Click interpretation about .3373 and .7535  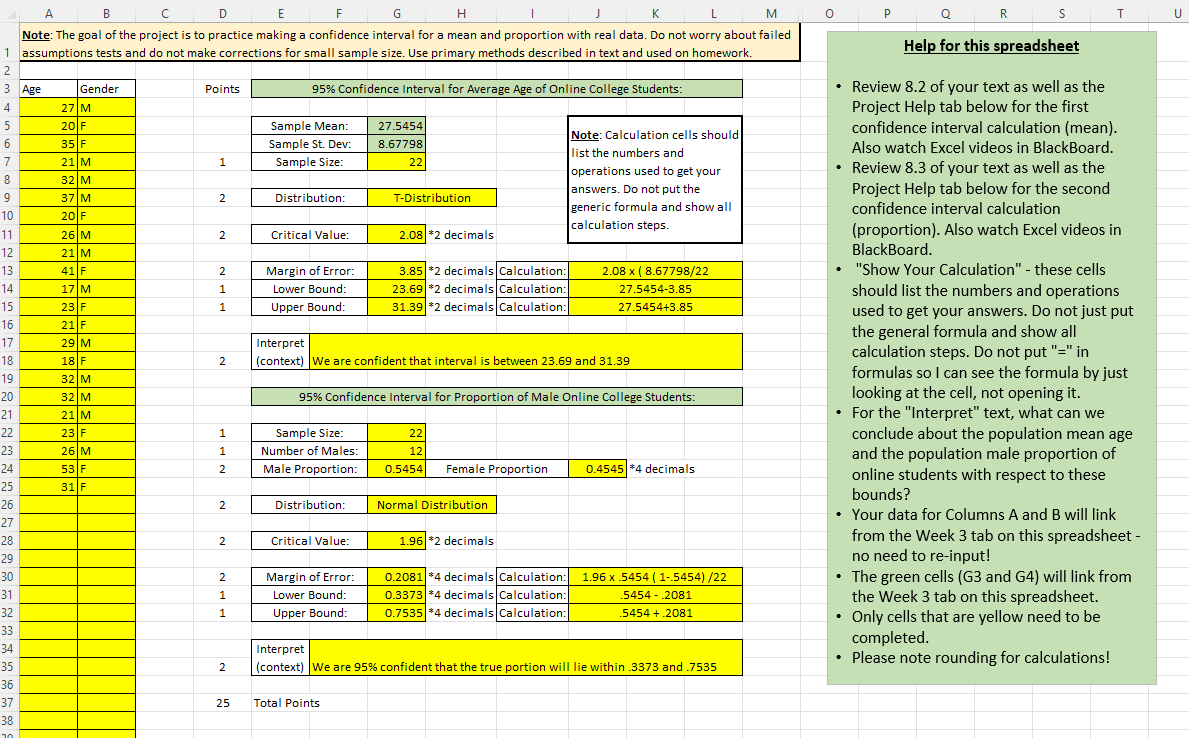(526, 658)
